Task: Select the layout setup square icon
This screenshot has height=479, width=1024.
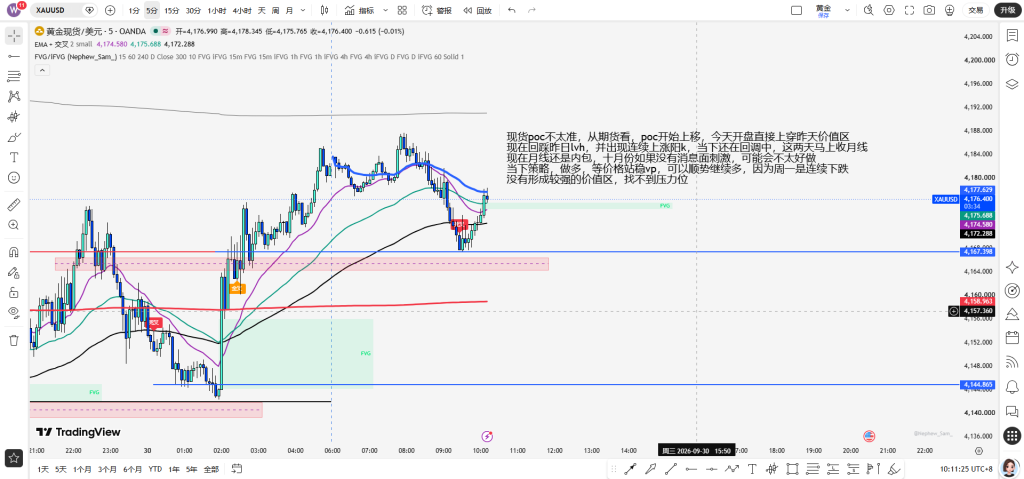Action: click(796, 10)
